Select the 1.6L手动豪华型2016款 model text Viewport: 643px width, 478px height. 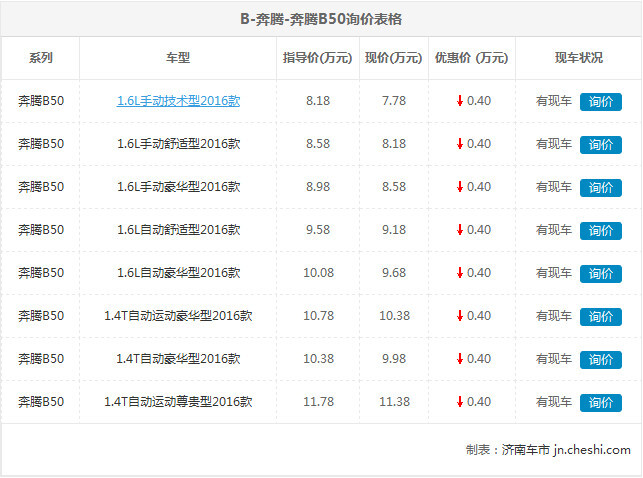click(178, 187)
